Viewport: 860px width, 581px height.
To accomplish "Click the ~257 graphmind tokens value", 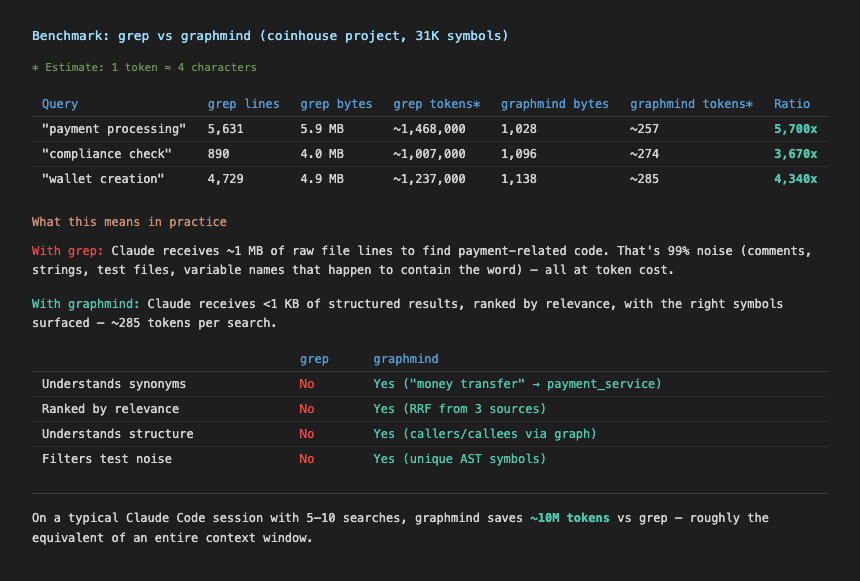I will (x=644, y=129).
